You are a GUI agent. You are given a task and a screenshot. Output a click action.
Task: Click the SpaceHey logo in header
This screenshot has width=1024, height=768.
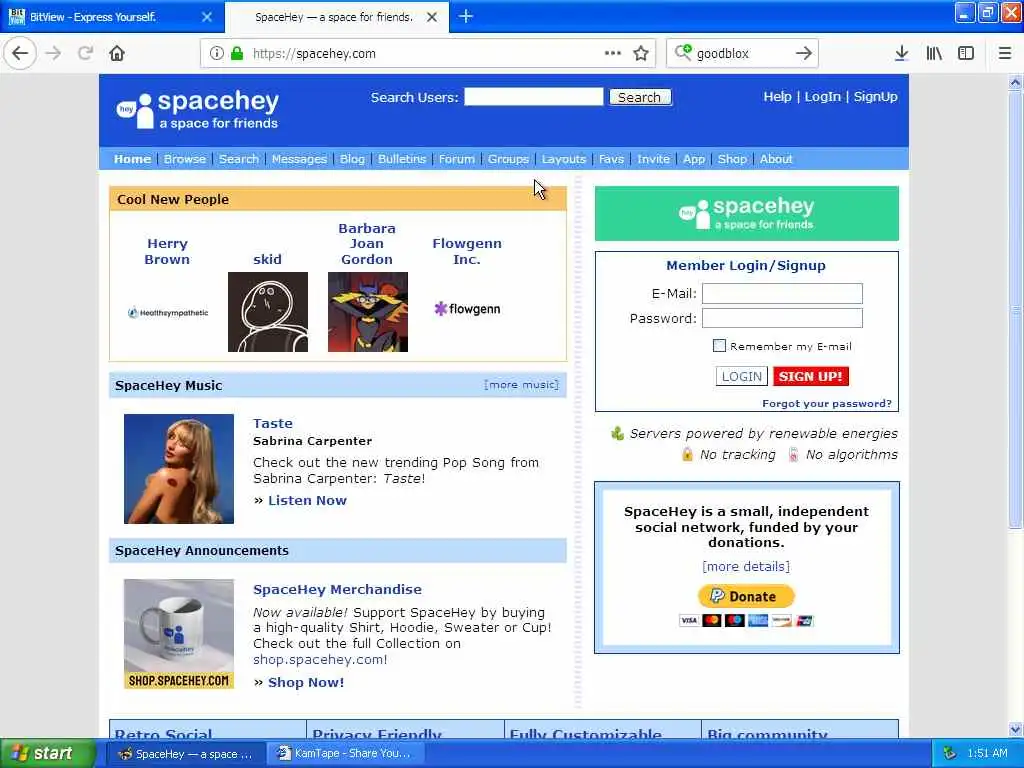[x=198, y=110]
